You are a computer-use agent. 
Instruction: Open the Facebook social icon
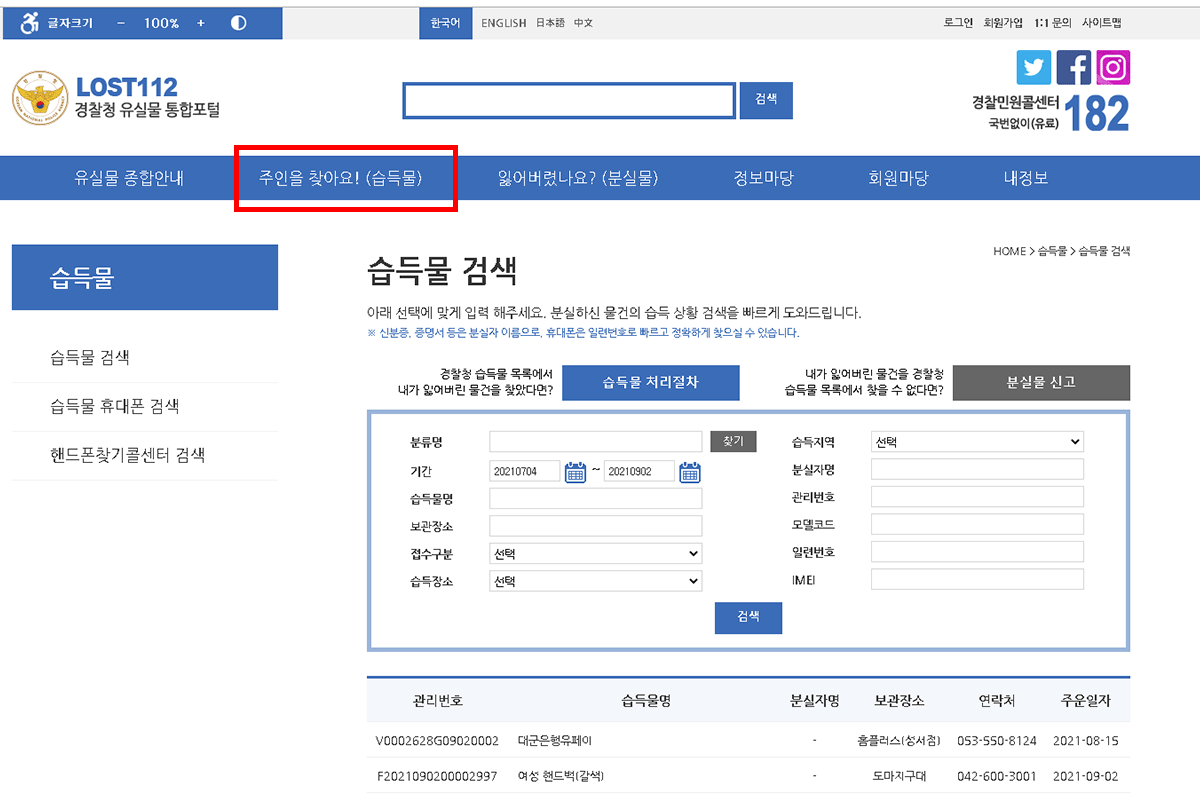(x=1074, y=67)
